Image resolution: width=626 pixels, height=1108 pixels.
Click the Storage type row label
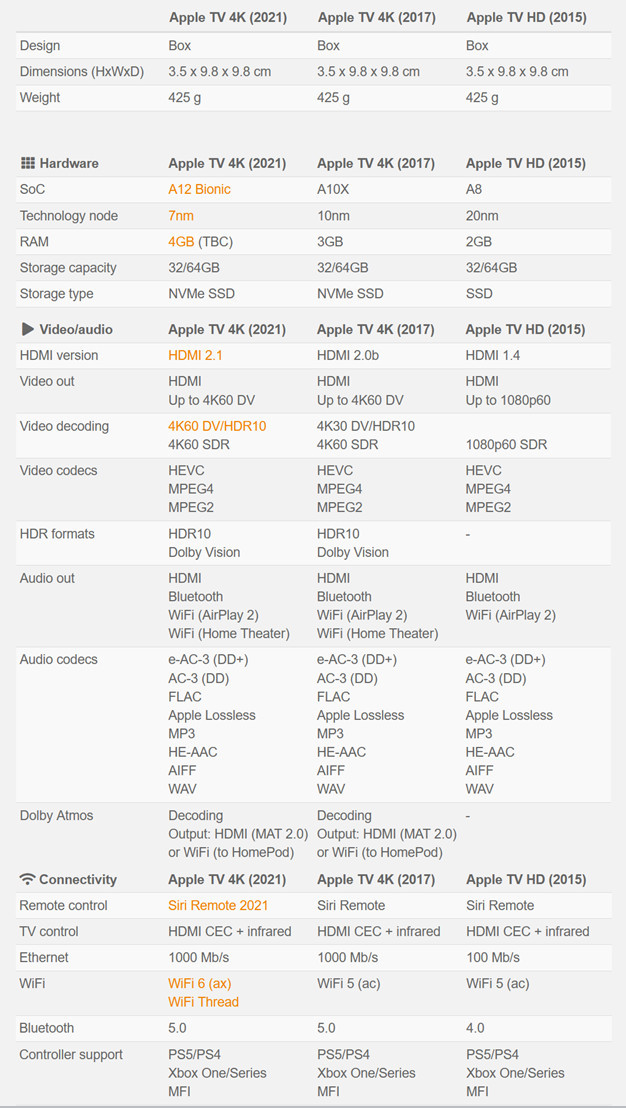click(57, 293)
